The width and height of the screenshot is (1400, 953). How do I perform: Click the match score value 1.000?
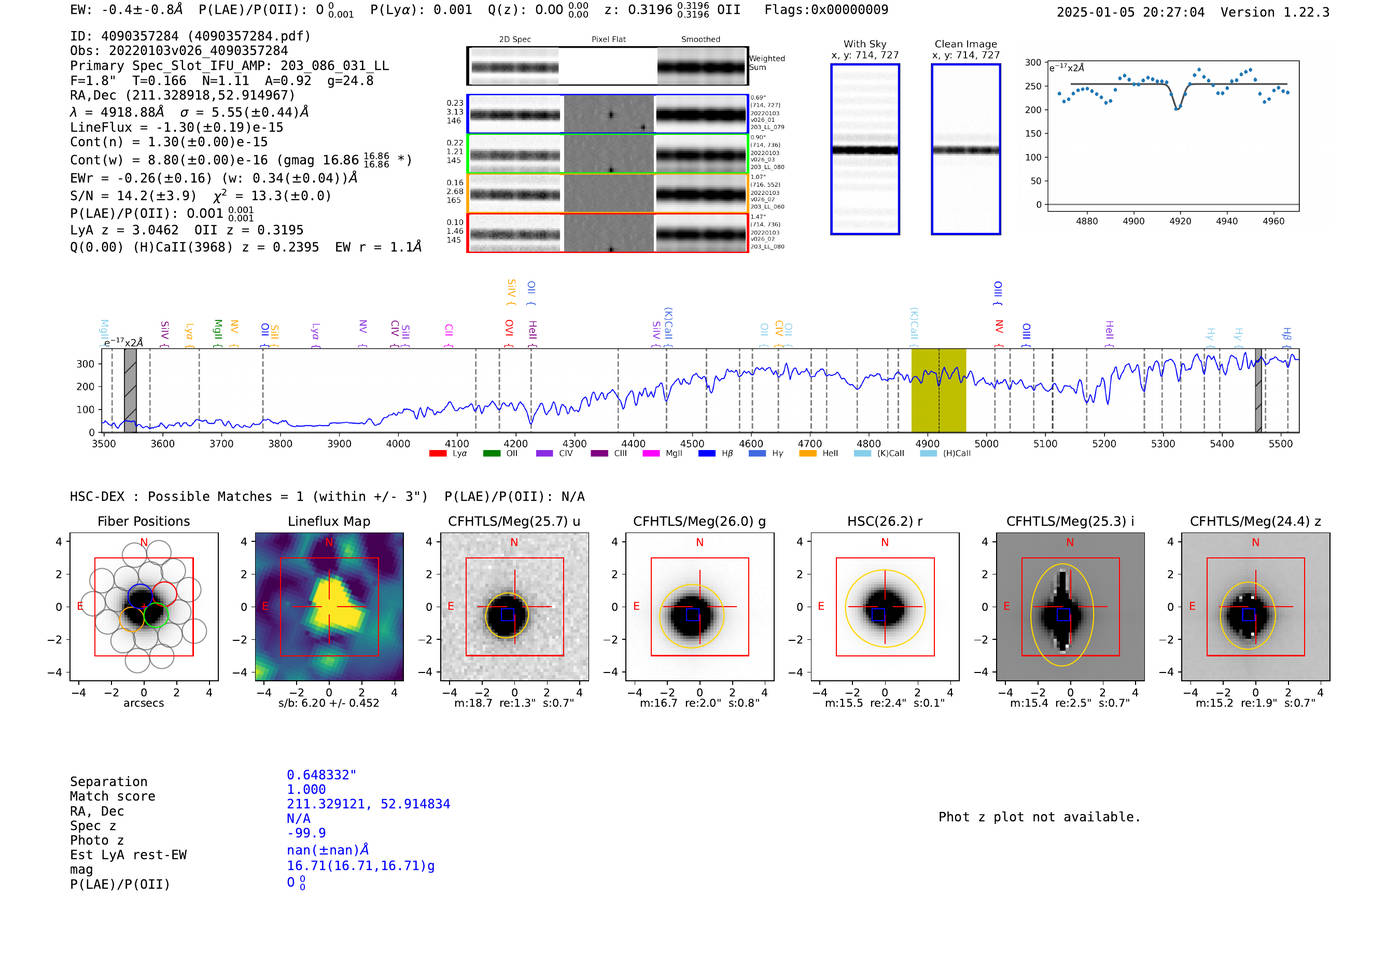pyautogui.click(x=306, y=790)
